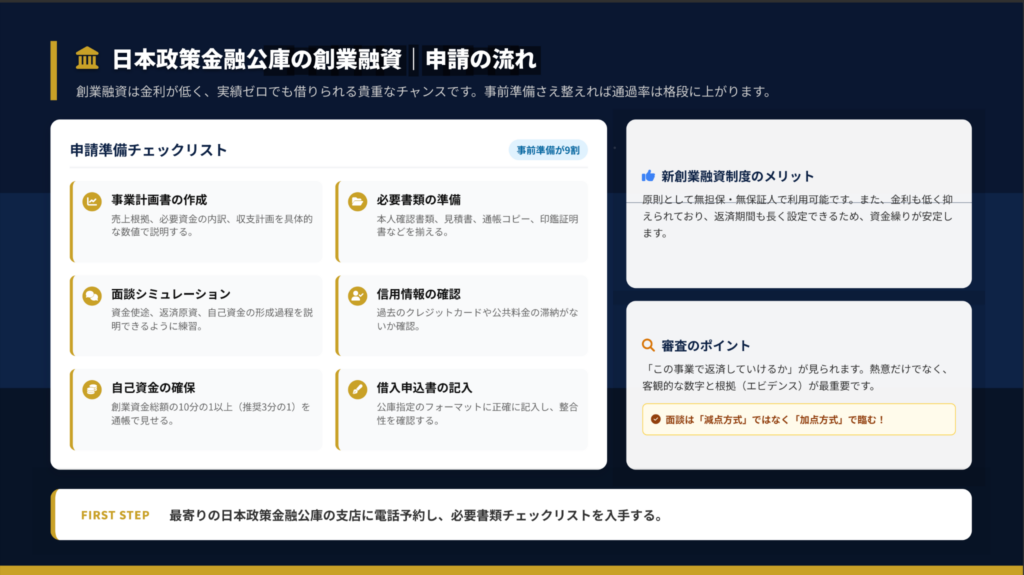Click the yellow 面談は「減点方式」 callout box
This screenshot has width=1024, height=575.
tap(798, 420)
